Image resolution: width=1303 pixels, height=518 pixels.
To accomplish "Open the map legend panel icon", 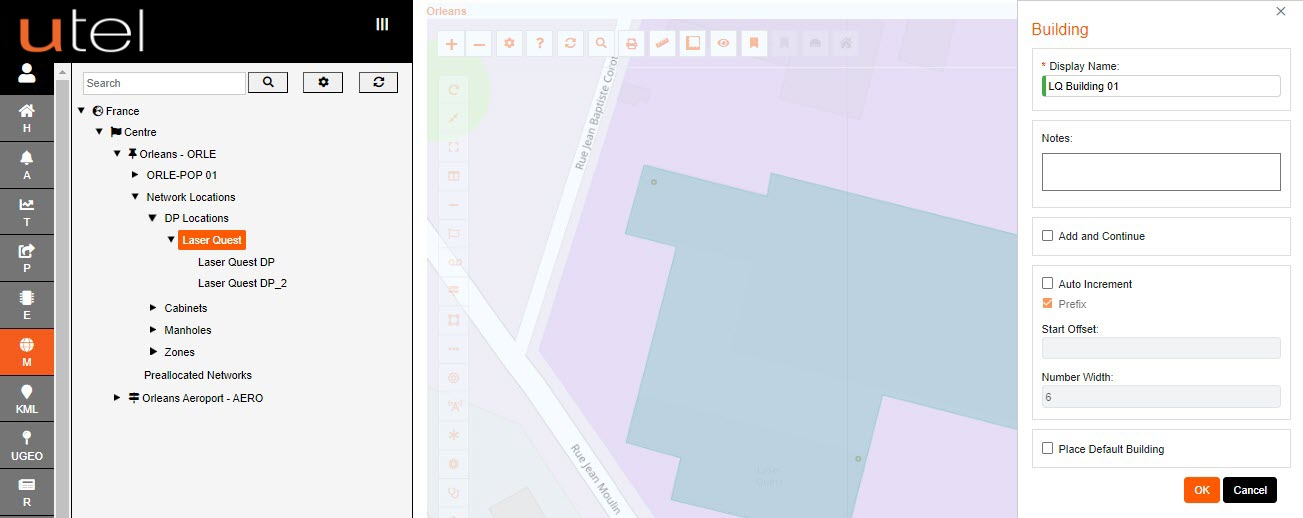I will tap(692, 44).
